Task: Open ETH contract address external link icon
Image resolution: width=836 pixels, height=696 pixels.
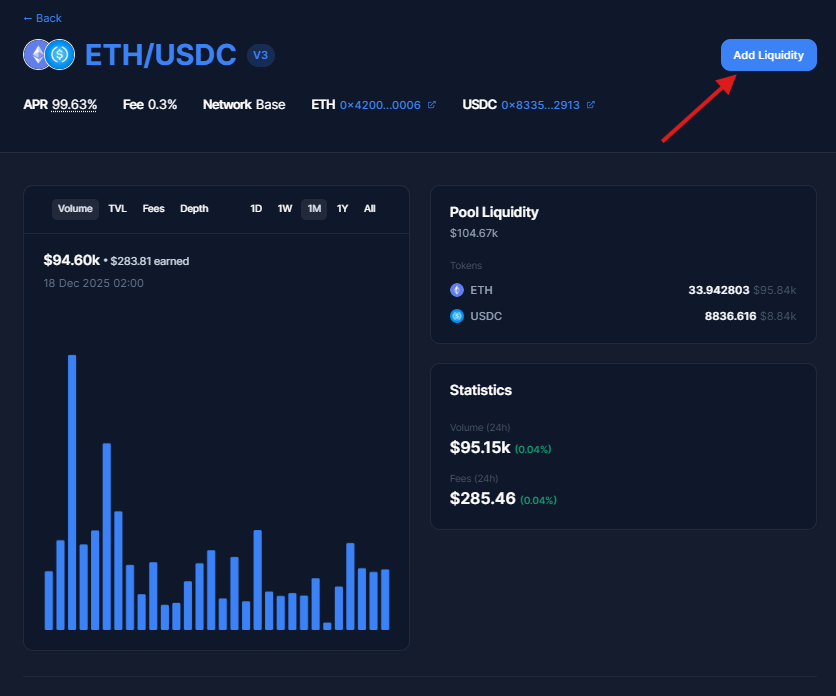Action: (x=432, y=105)
